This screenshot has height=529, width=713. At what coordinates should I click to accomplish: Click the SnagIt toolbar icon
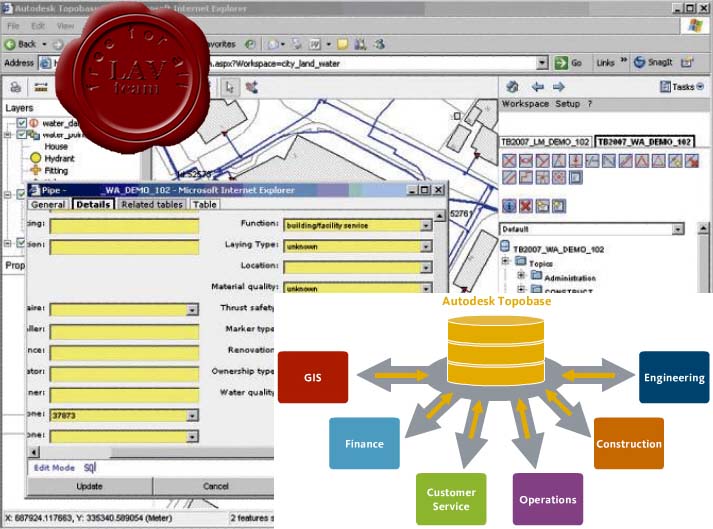tap(653, 62)
